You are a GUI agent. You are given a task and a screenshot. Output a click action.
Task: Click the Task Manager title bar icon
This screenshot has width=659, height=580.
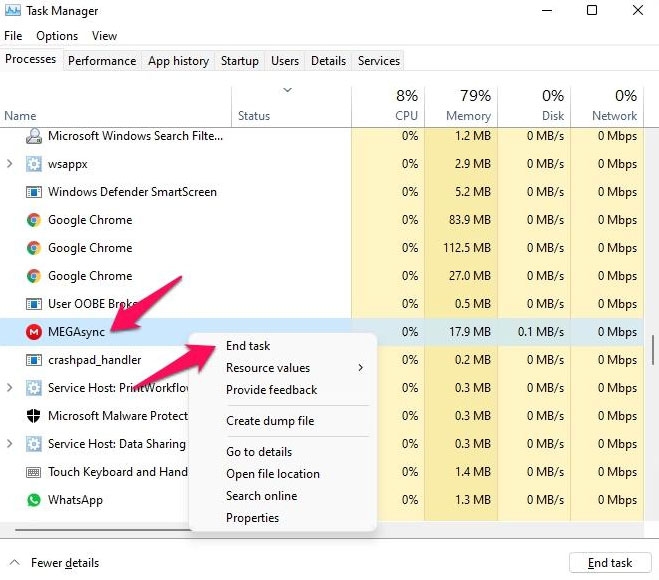click(12, 10)
